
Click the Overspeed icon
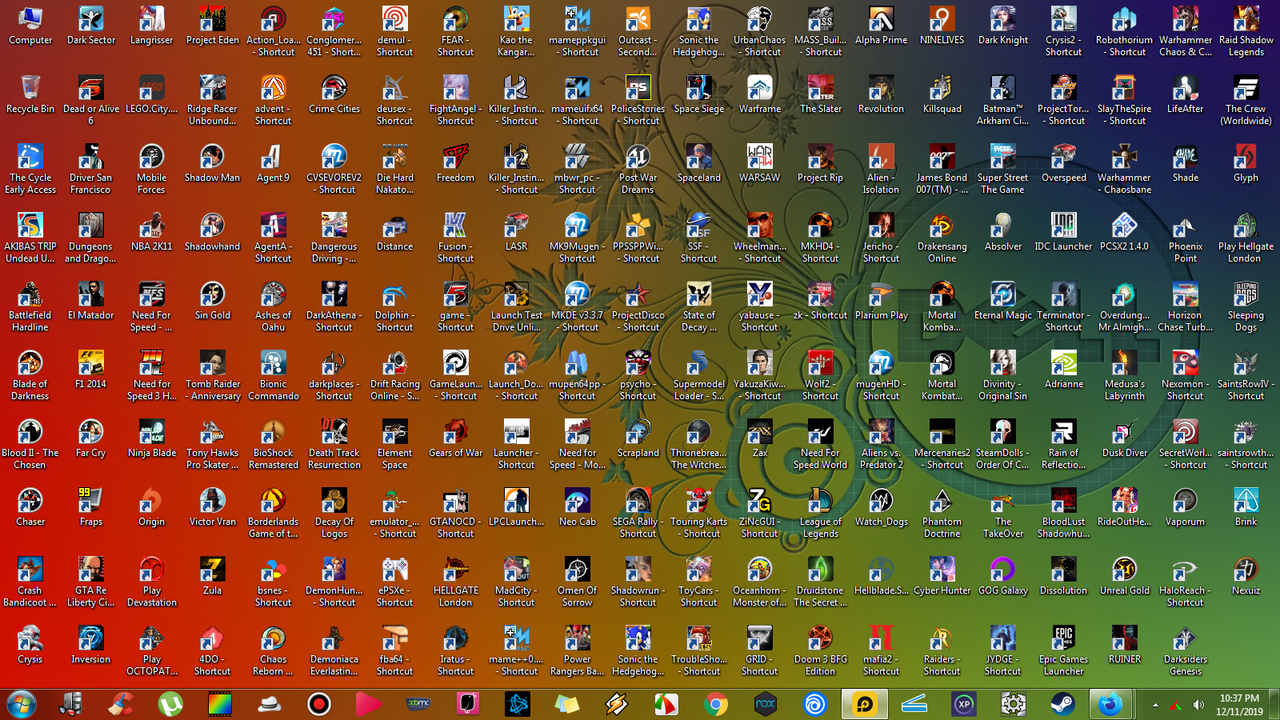tap(1063, 163)
